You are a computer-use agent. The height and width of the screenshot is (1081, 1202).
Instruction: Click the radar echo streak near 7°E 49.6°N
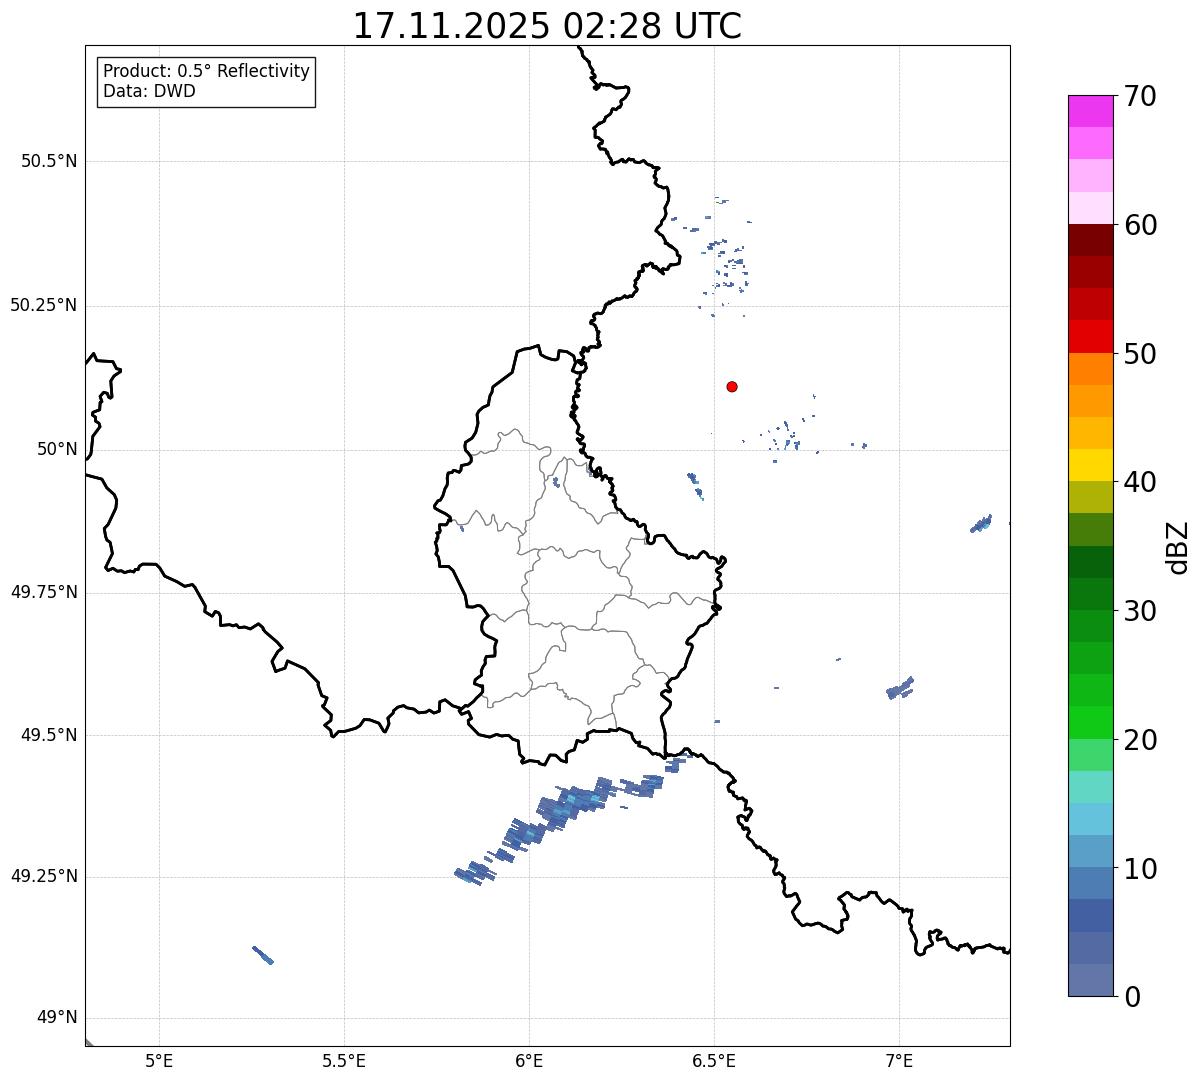[x=900, y=688]
